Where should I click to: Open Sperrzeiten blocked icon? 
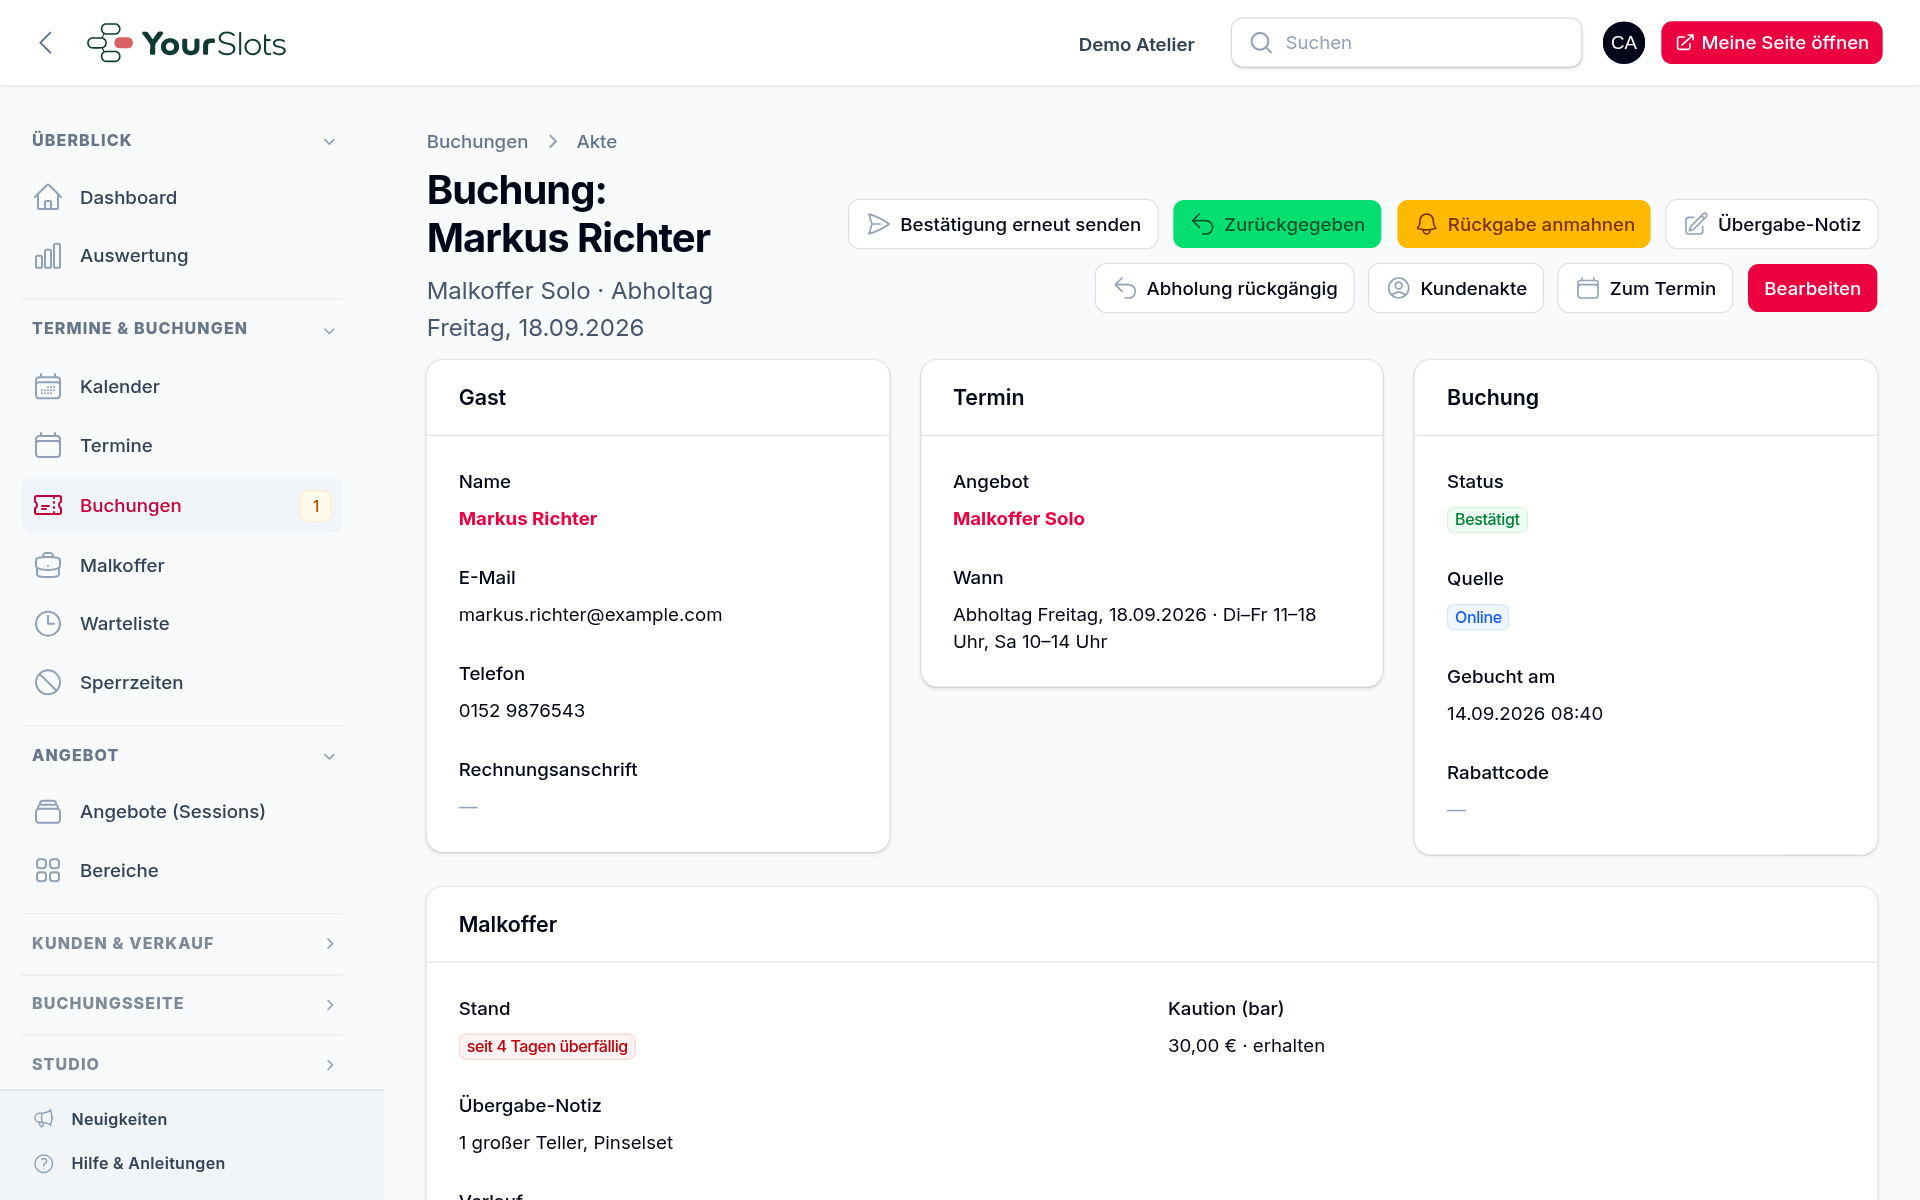click(x=48, y=682)
